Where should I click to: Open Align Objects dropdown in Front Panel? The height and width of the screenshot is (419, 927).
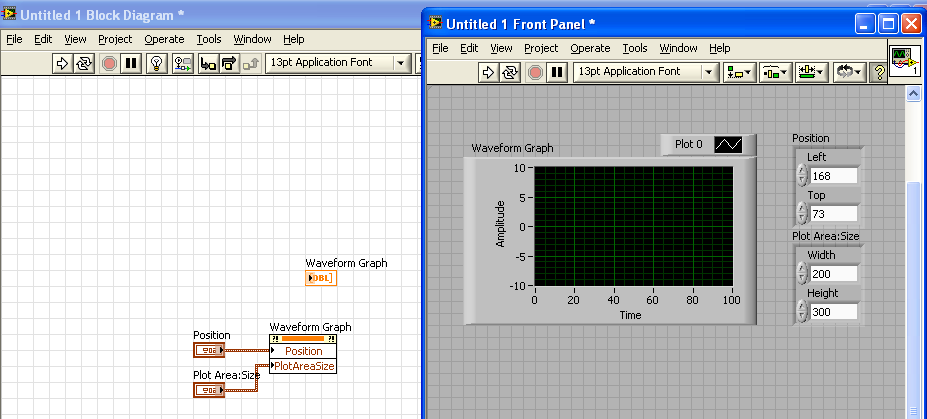(738, 73)
